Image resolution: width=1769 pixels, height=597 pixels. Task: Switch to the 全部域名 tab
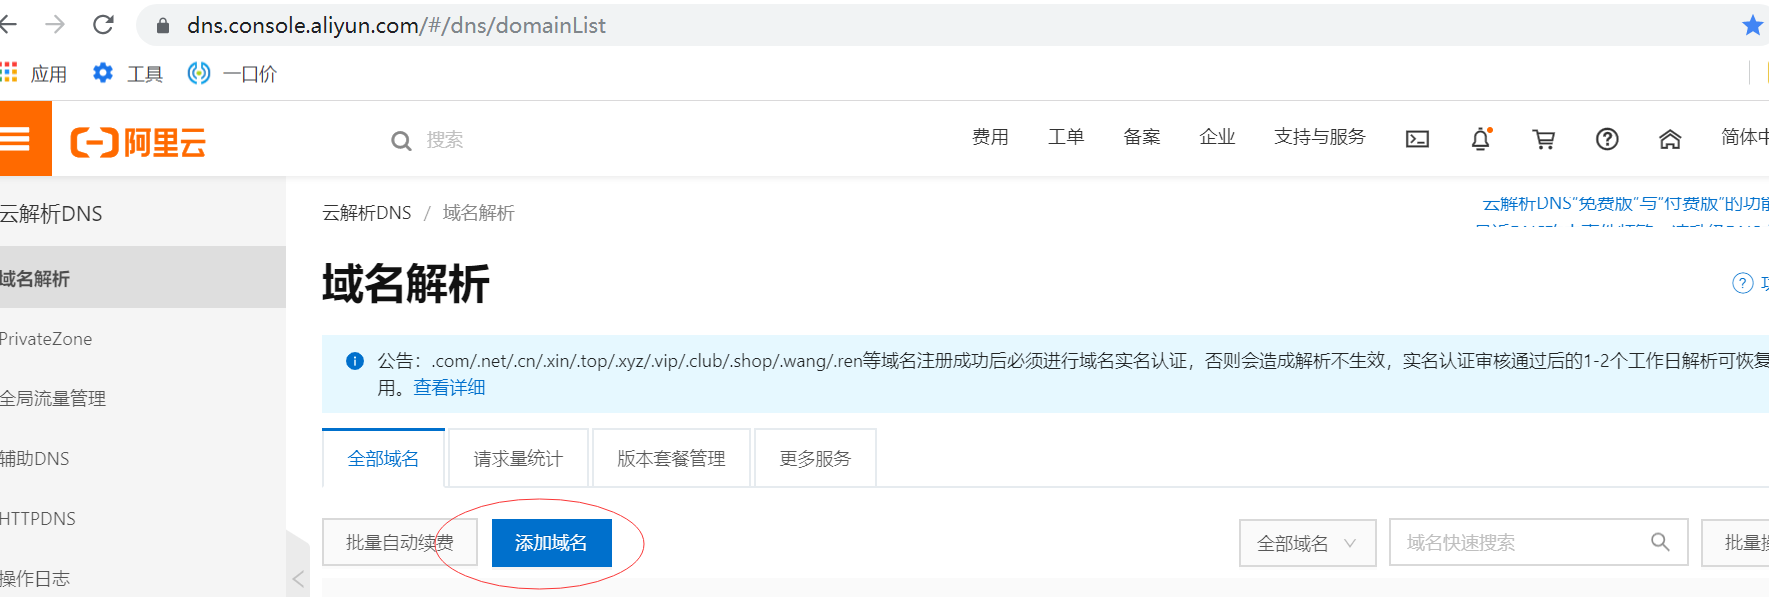(383, 458)
